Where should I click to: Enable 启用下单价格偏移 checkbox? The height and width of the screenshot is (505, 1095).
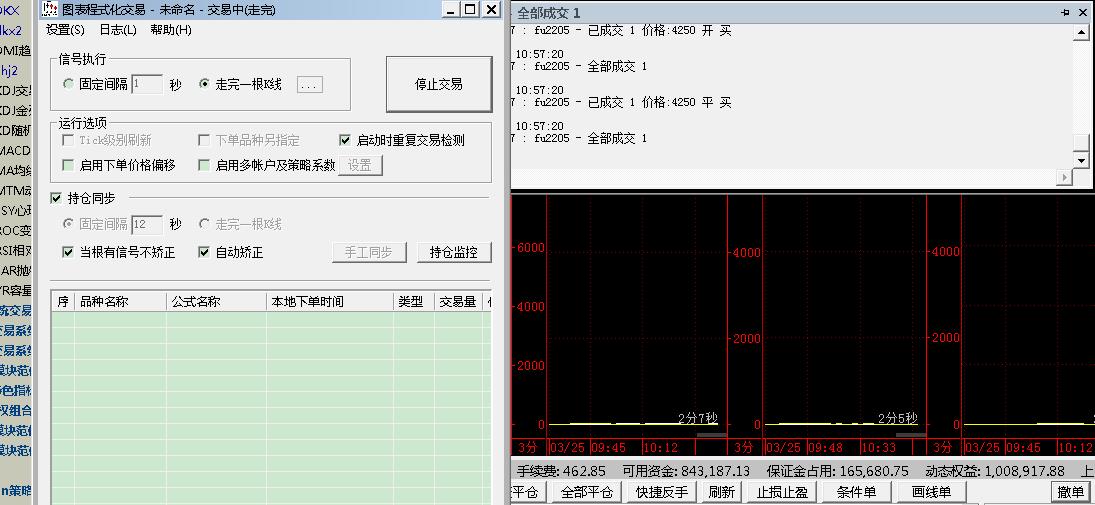point(68,166)
